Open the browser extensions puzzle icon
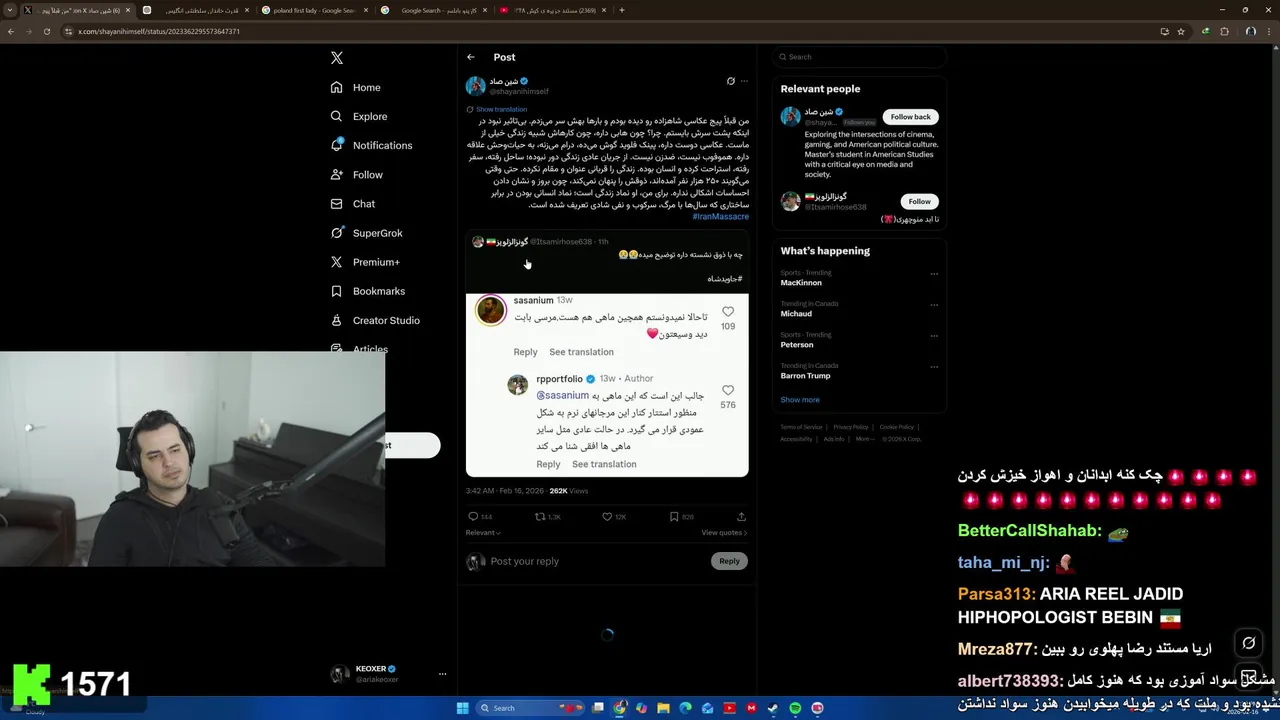 click(1224, 31)
